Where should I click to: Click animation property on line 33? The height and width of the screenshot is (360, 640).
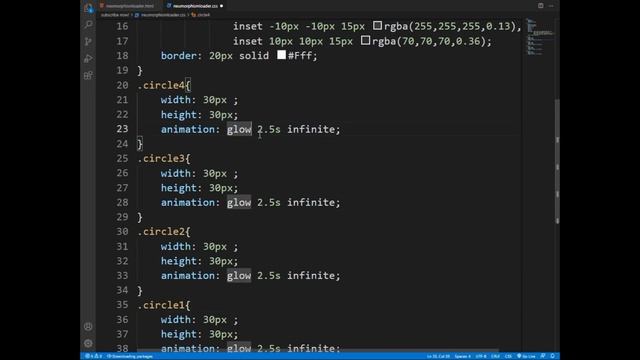click(x=187, y=276)
